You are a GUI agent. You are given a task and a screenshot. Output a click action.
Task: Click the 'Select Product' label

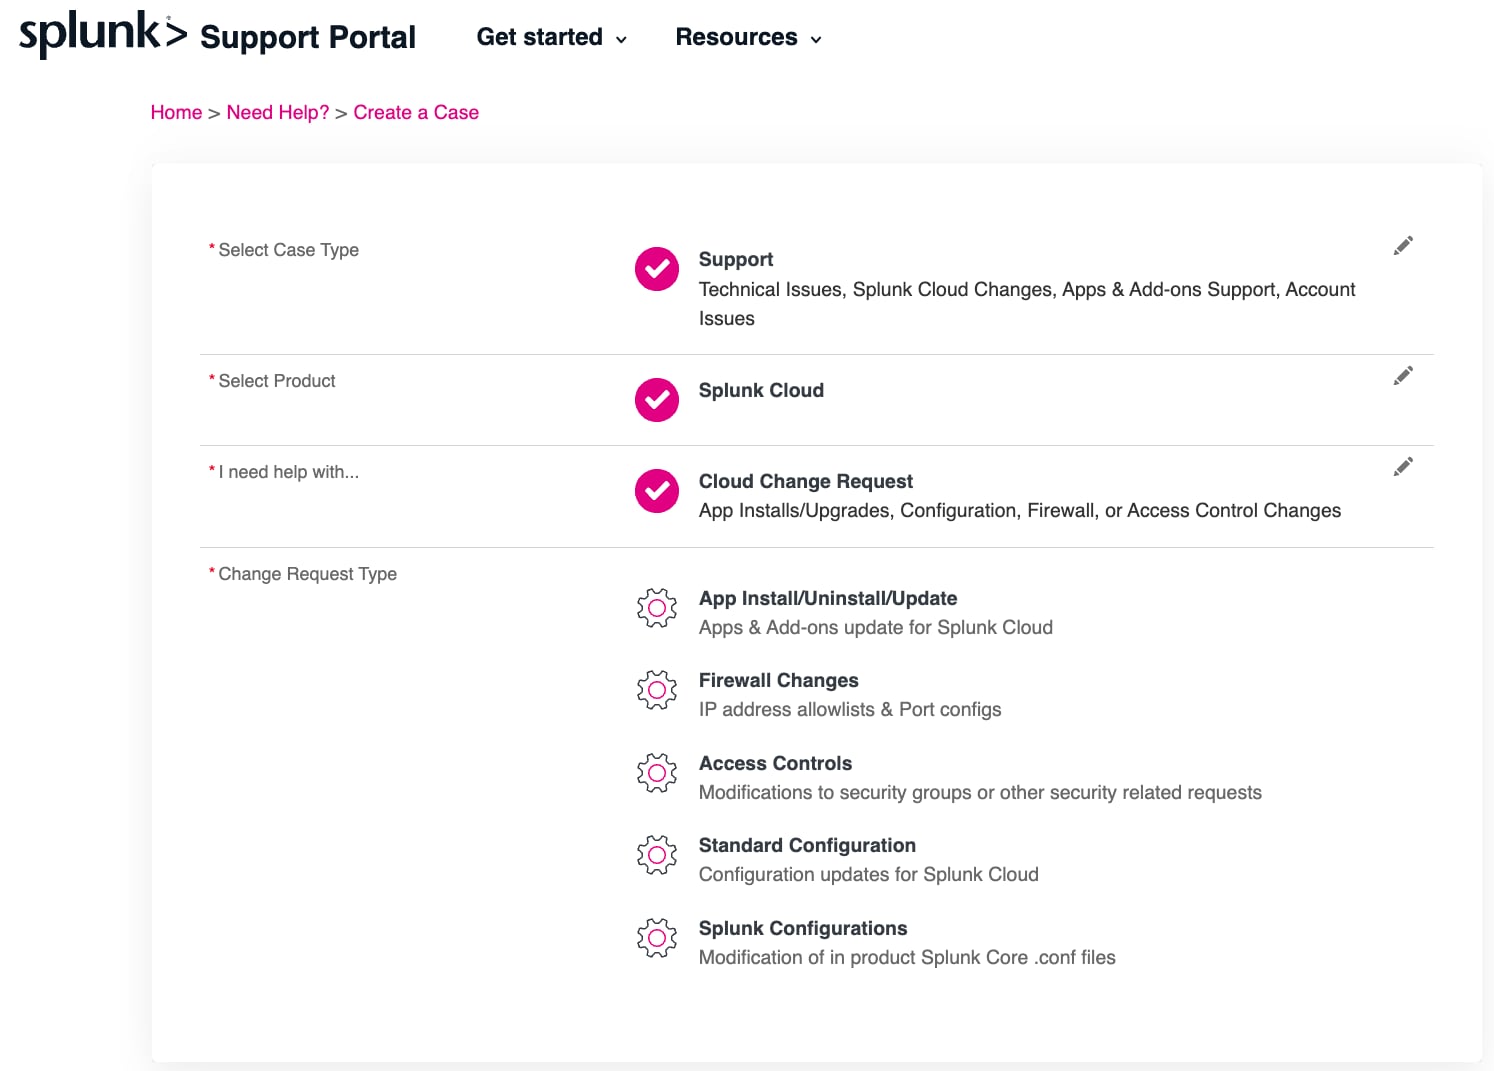[277, 381]
